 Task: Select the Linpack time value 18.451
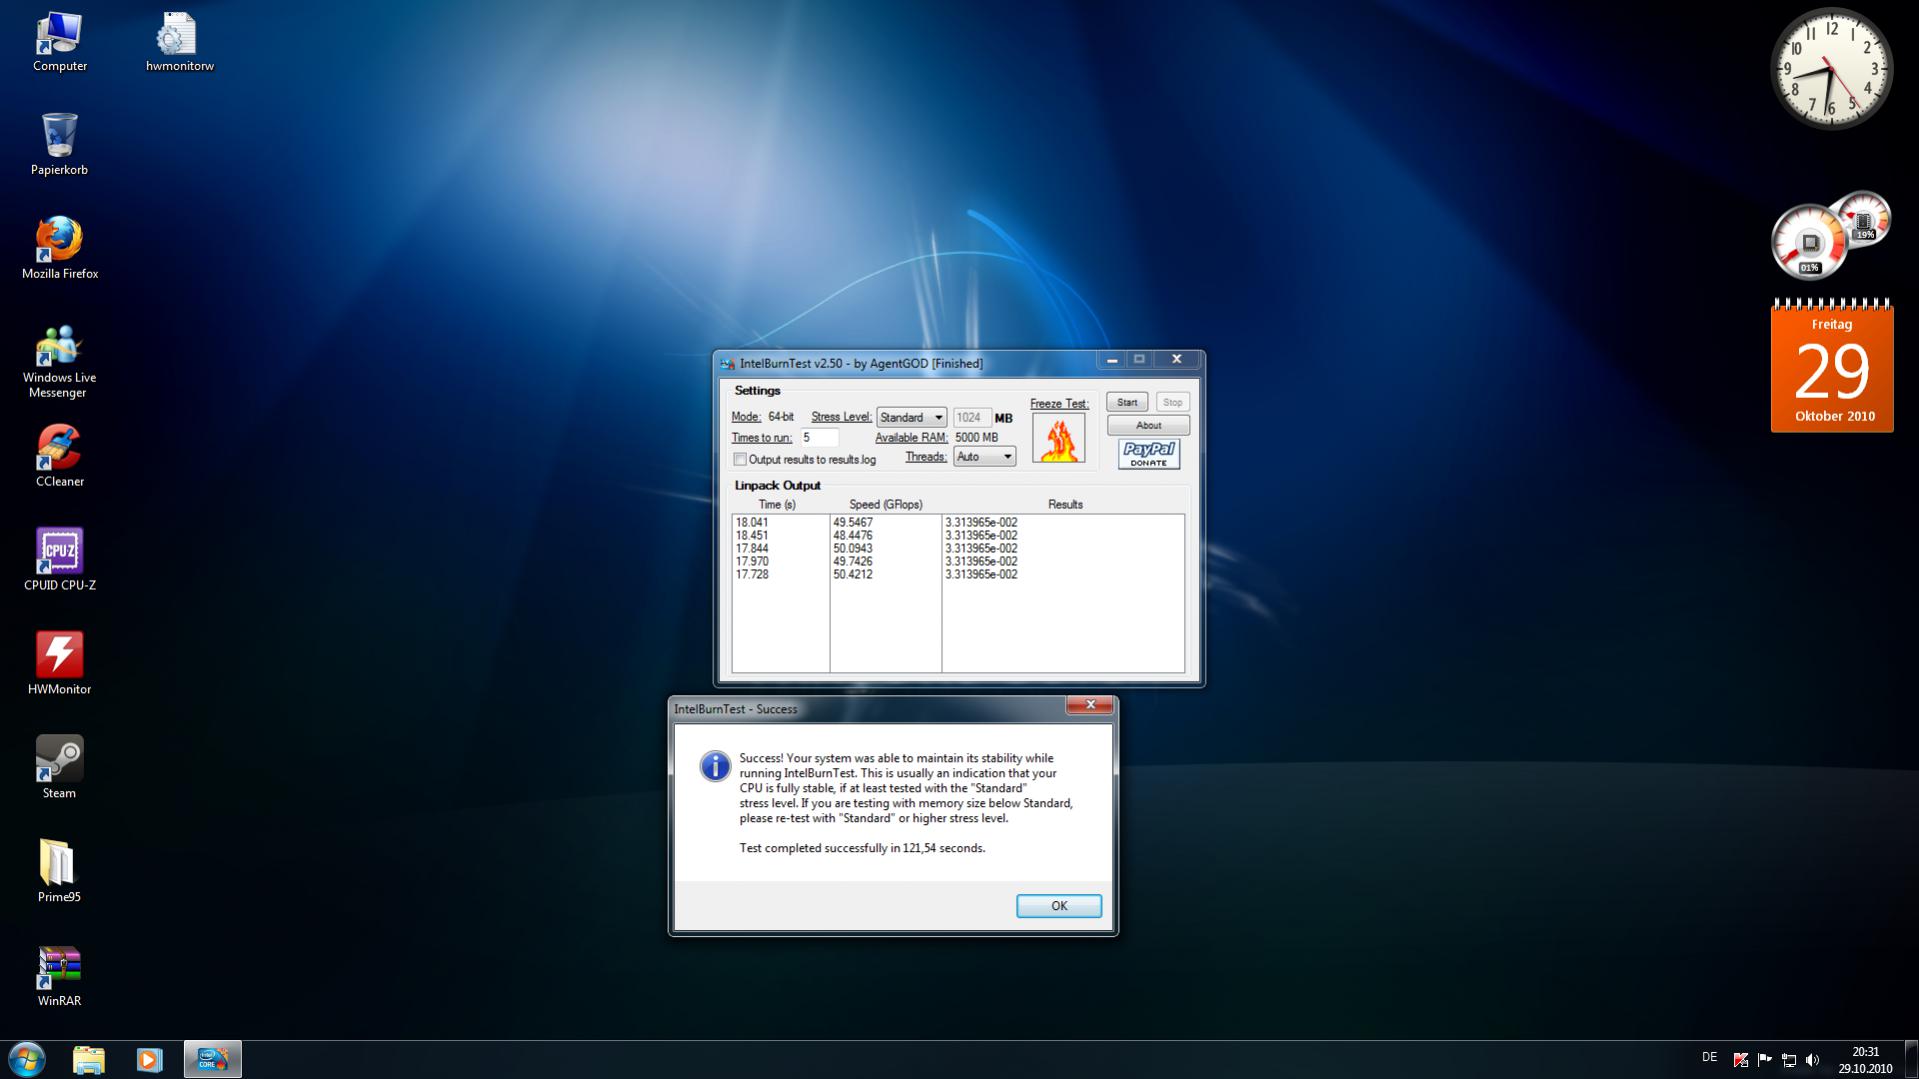752,536
